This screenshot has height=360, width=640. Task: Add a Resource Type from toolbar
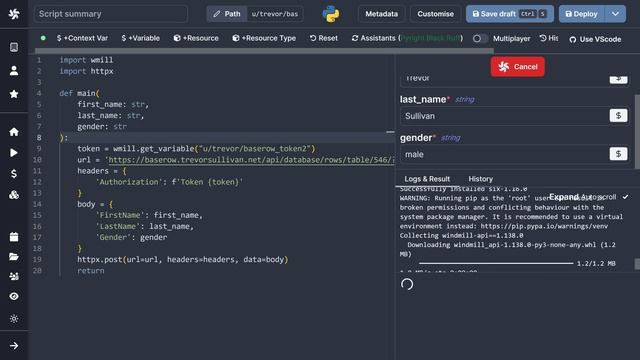point(264,38)
